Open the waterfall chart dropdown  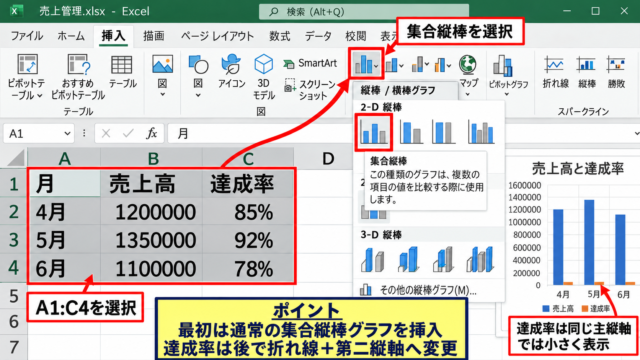pyautogui.click(x=427, y=64)
